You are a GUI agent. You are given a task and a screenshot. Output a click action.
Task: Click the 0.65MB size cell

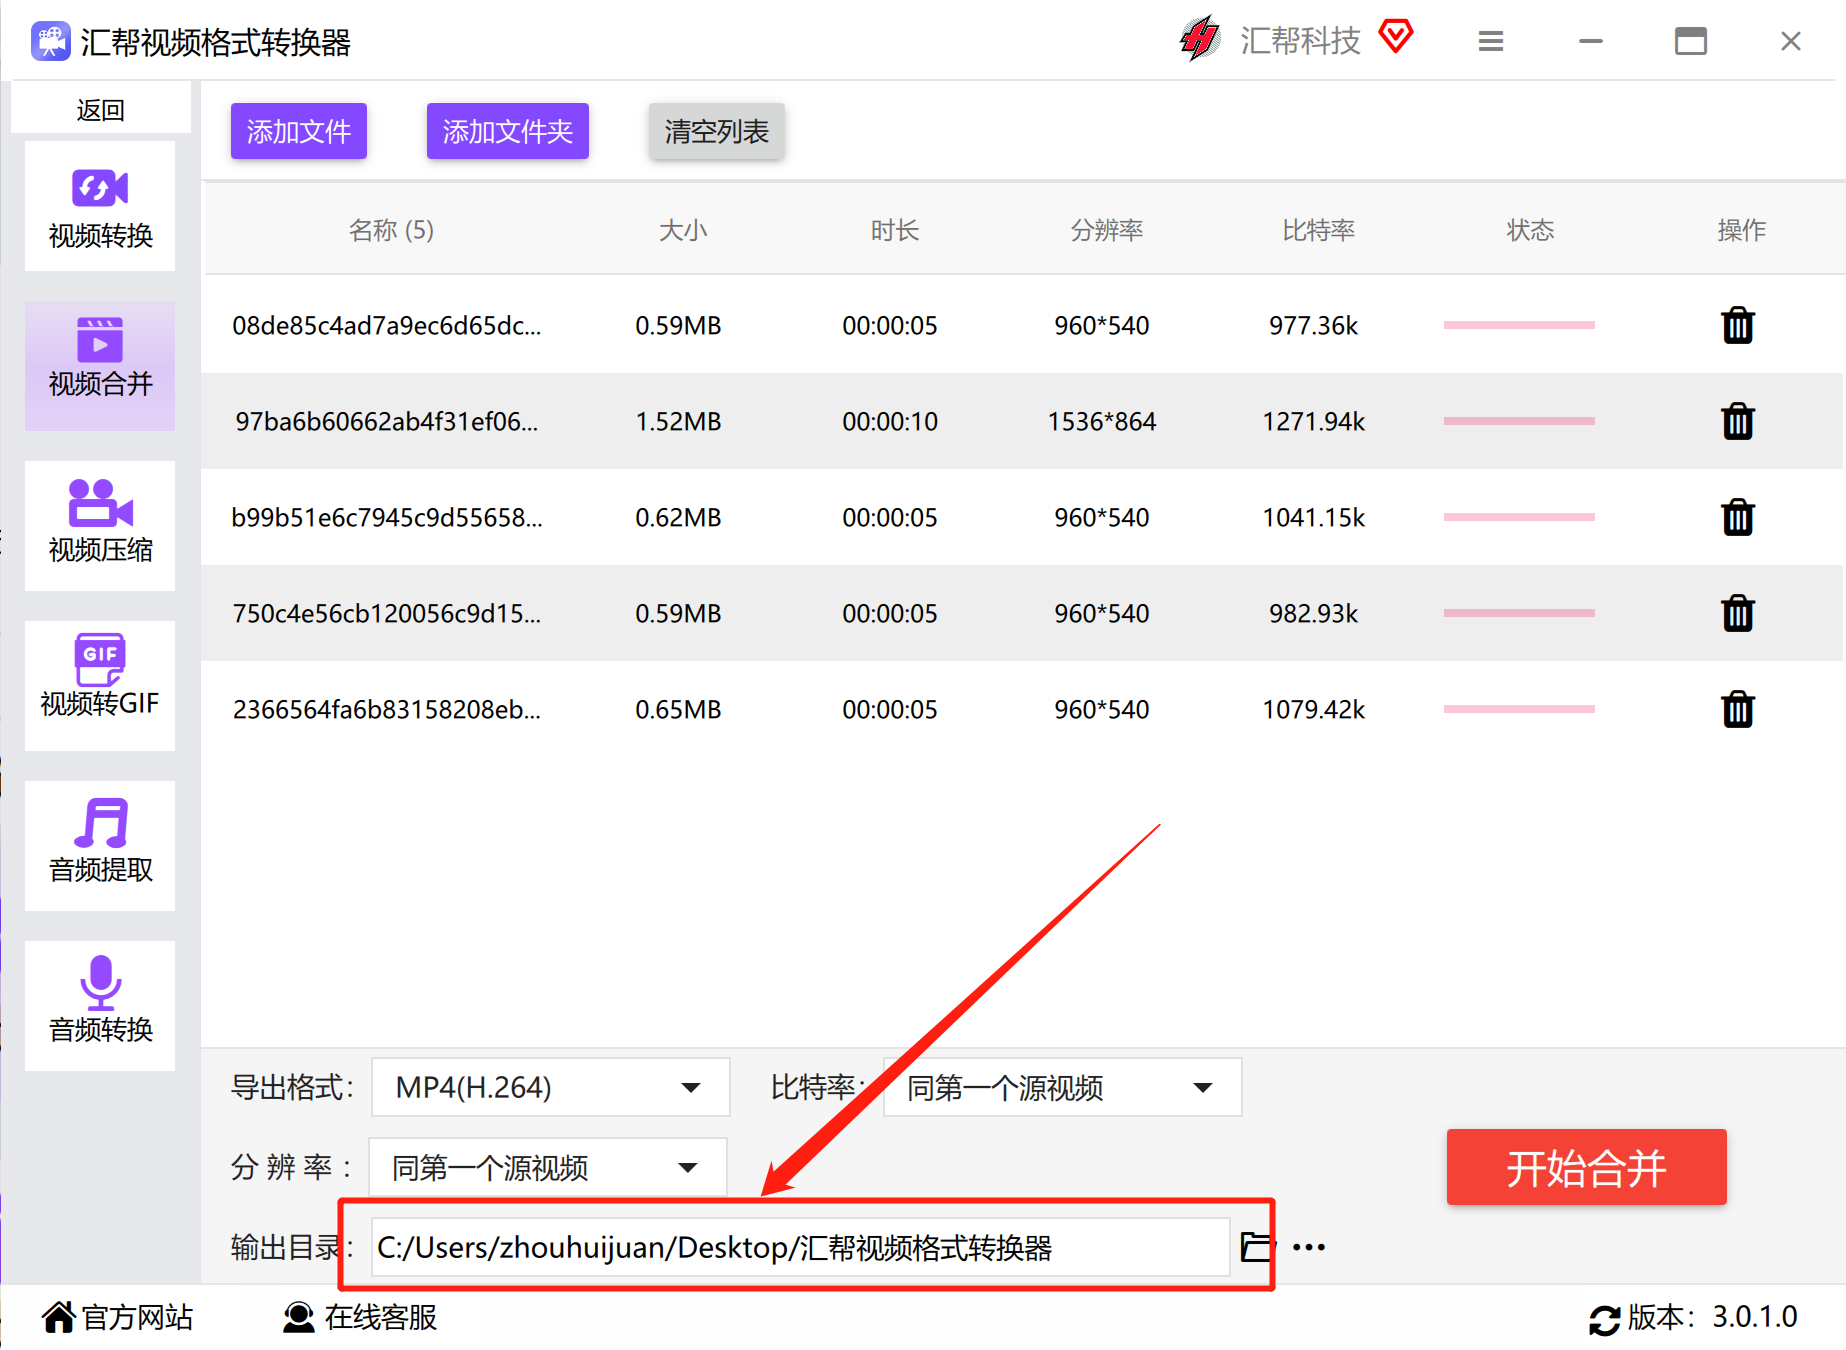tap(678, 709)
